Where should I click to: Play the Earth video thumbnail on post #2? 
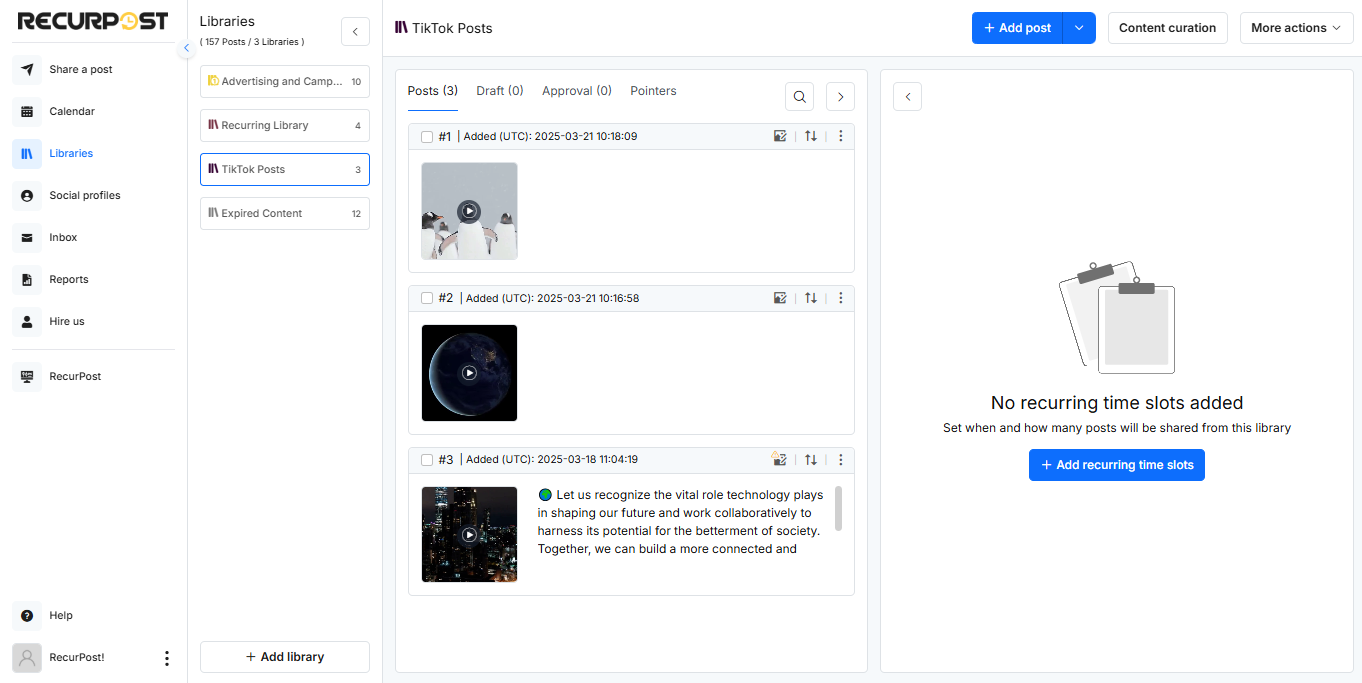(469, 373)
